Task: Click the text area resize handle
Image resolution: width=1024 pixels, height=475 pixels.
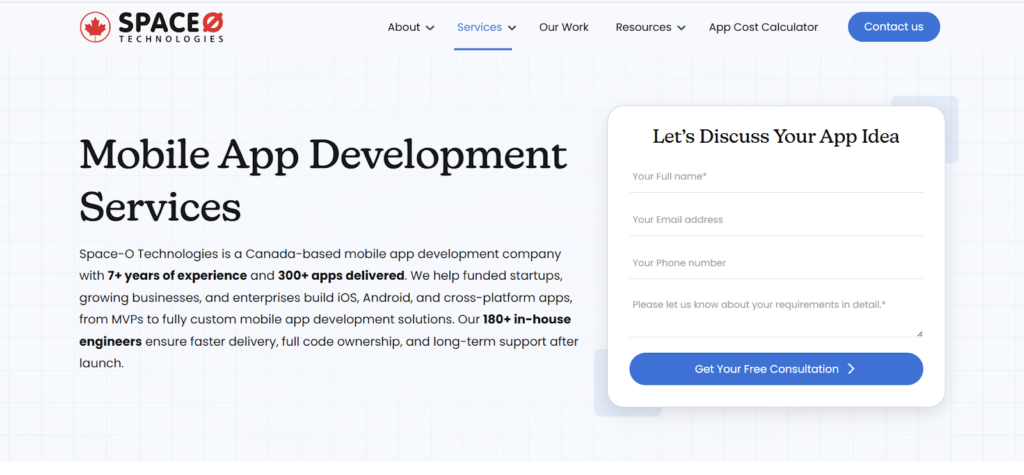Action: point(919,333)
